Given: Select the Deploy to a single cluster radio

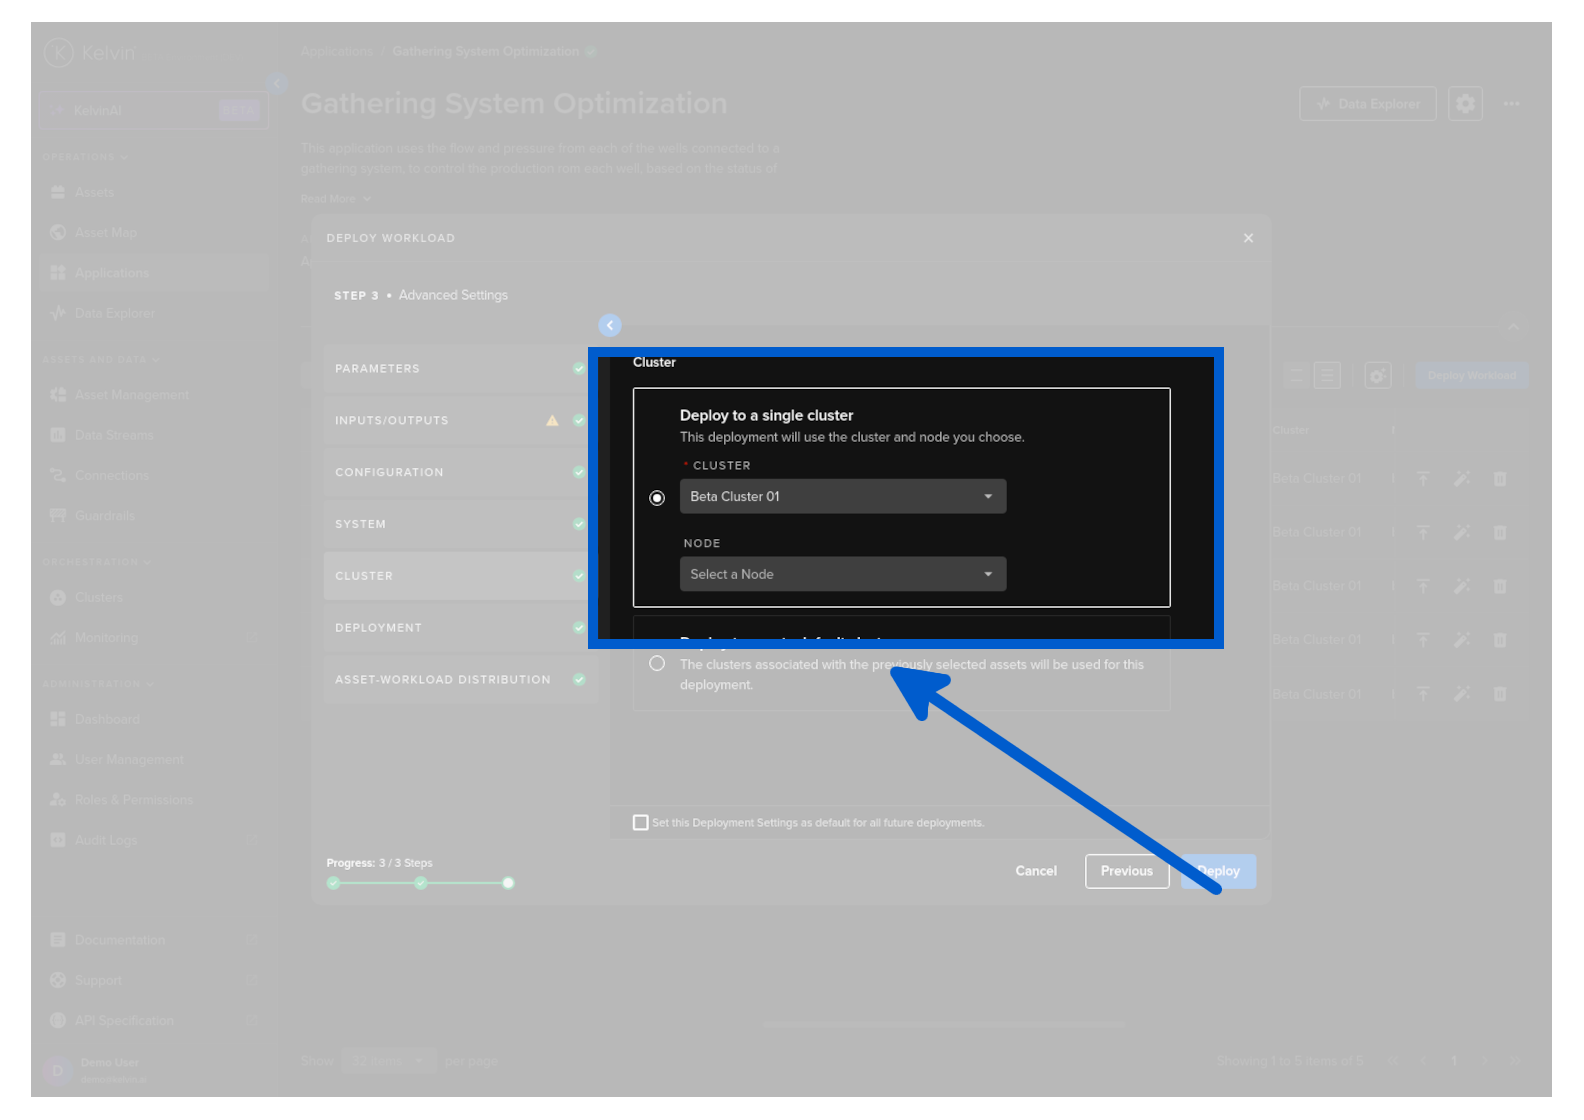Looking at the screenshot, I should pyautogui.click(x=657, y=498).
